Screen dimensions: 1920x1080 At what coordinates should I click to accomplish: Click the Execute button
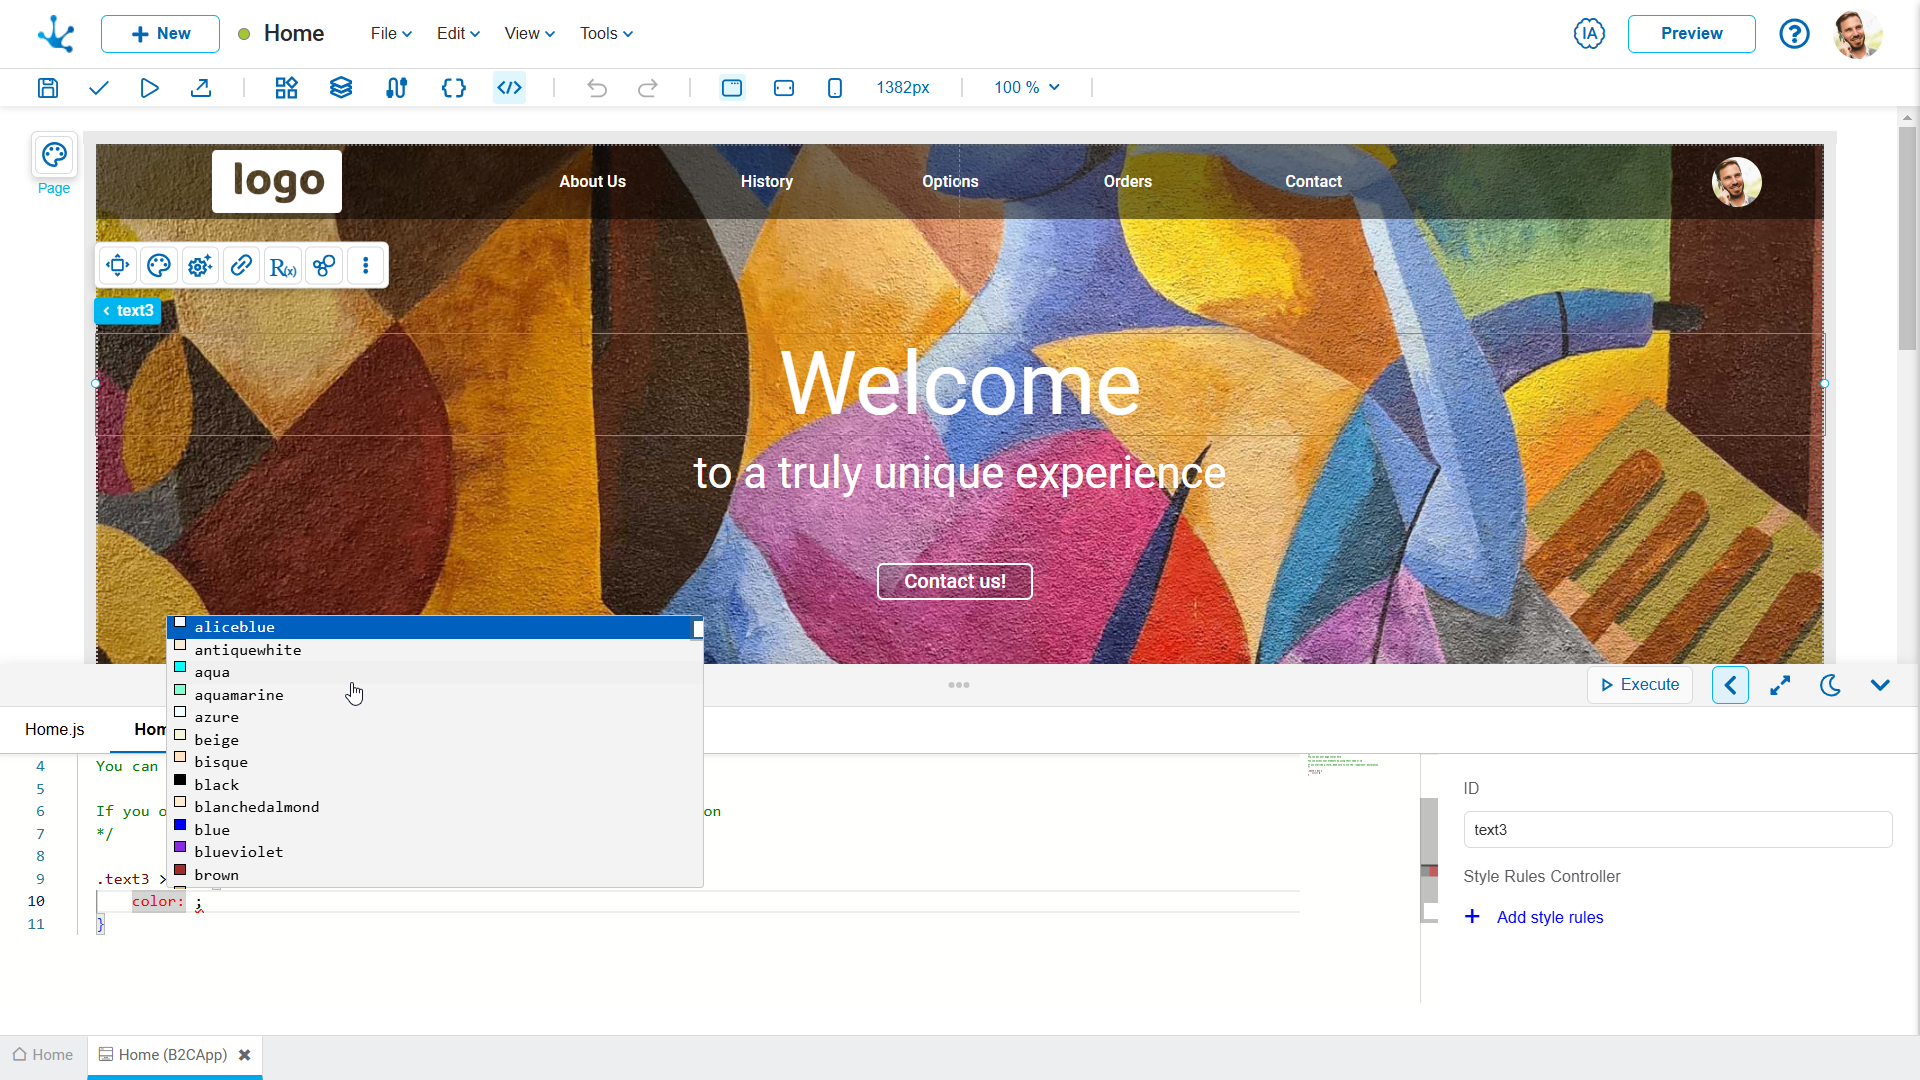tap(1640, 685)
